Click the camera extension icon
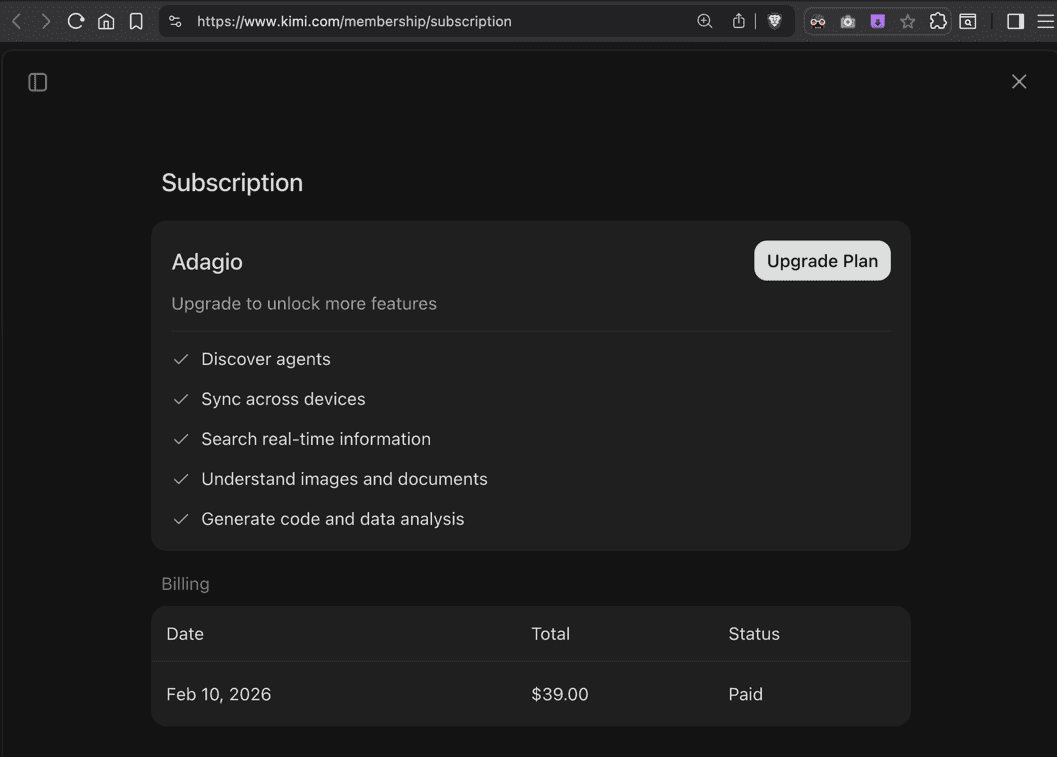 coord(848,21)
